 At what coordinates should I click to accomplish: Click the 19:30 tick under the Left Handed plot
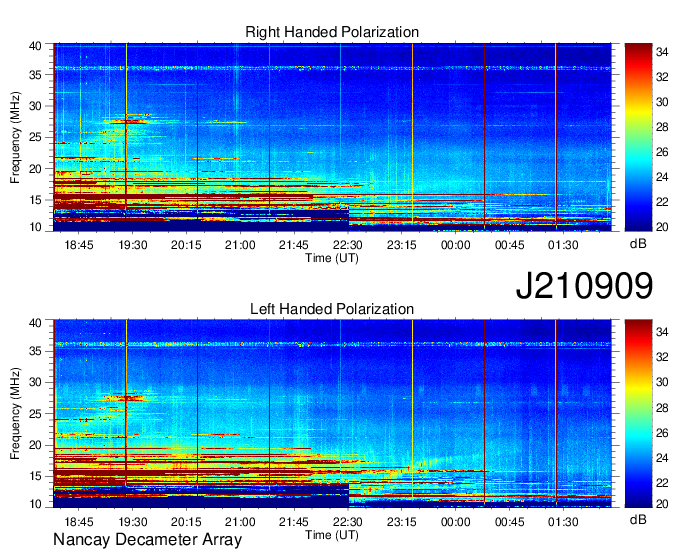133,522
